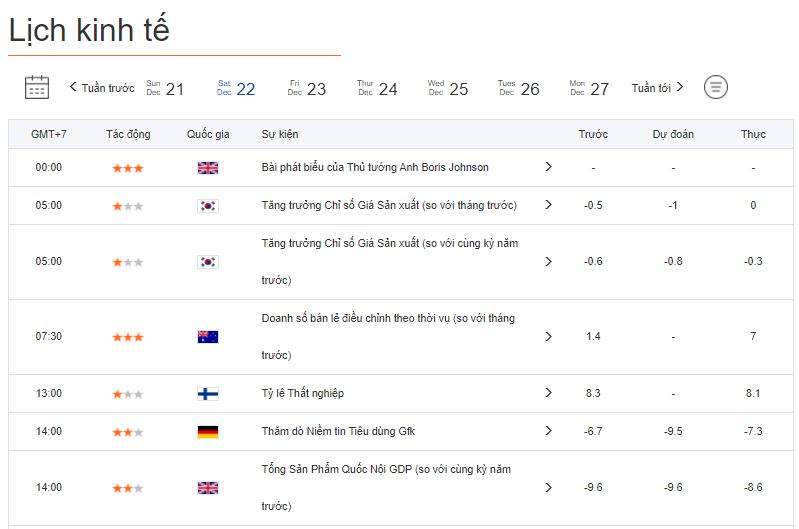799x529 pixels.
Task: Expand the Boris Johnson speech row
Action: pos(548,167)
